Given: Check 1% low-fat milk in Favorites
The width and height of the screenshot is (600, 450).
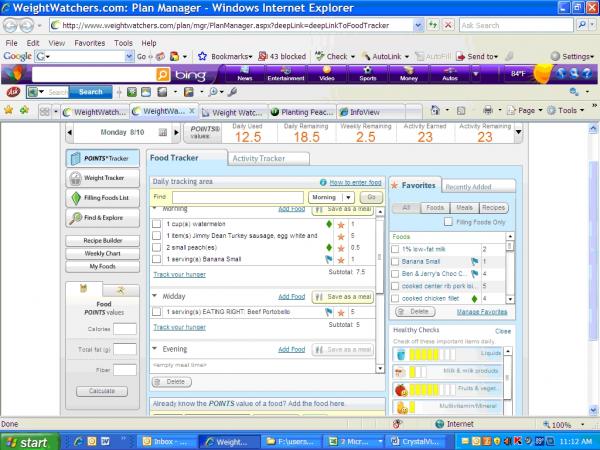Looking at the screenshot, I should [x=395, y=249].
